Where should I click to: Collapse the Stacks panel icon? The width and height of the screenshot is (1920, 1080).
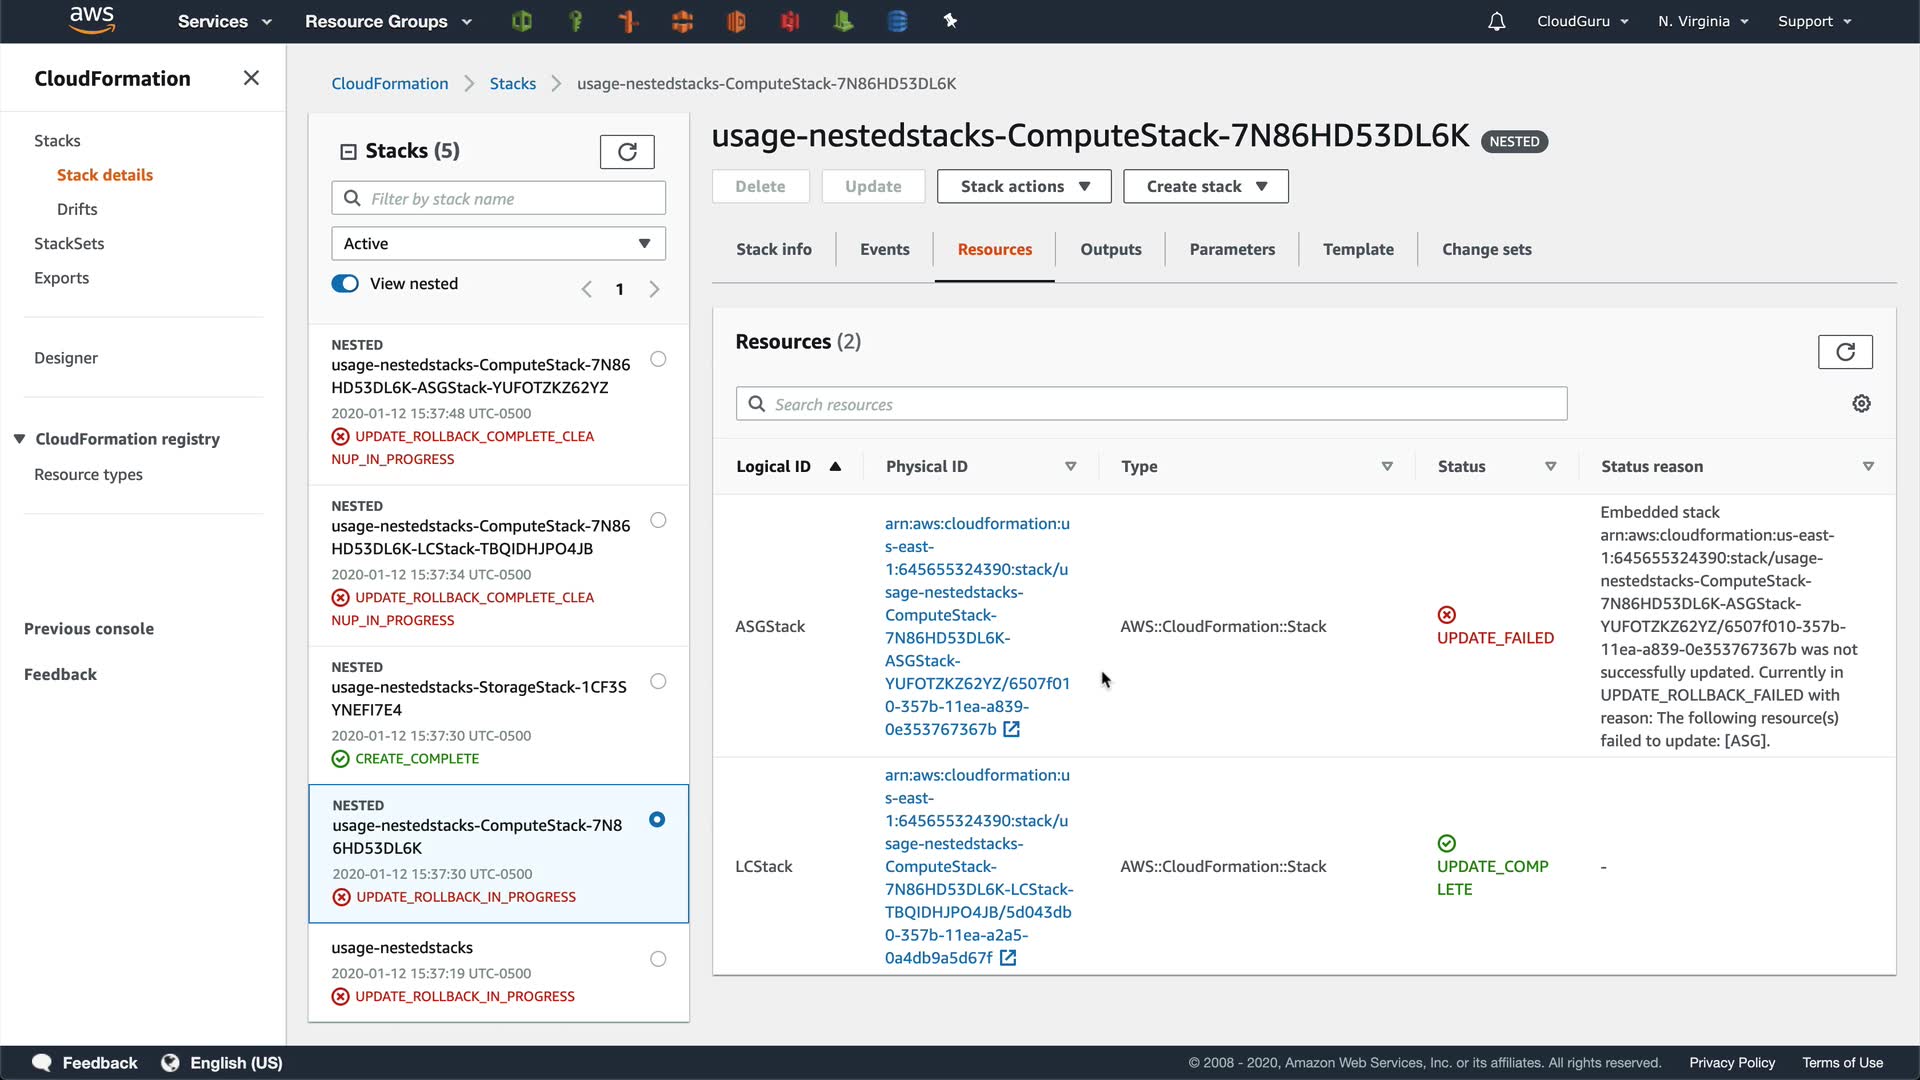pyautogui.click(x=348, y=152)
